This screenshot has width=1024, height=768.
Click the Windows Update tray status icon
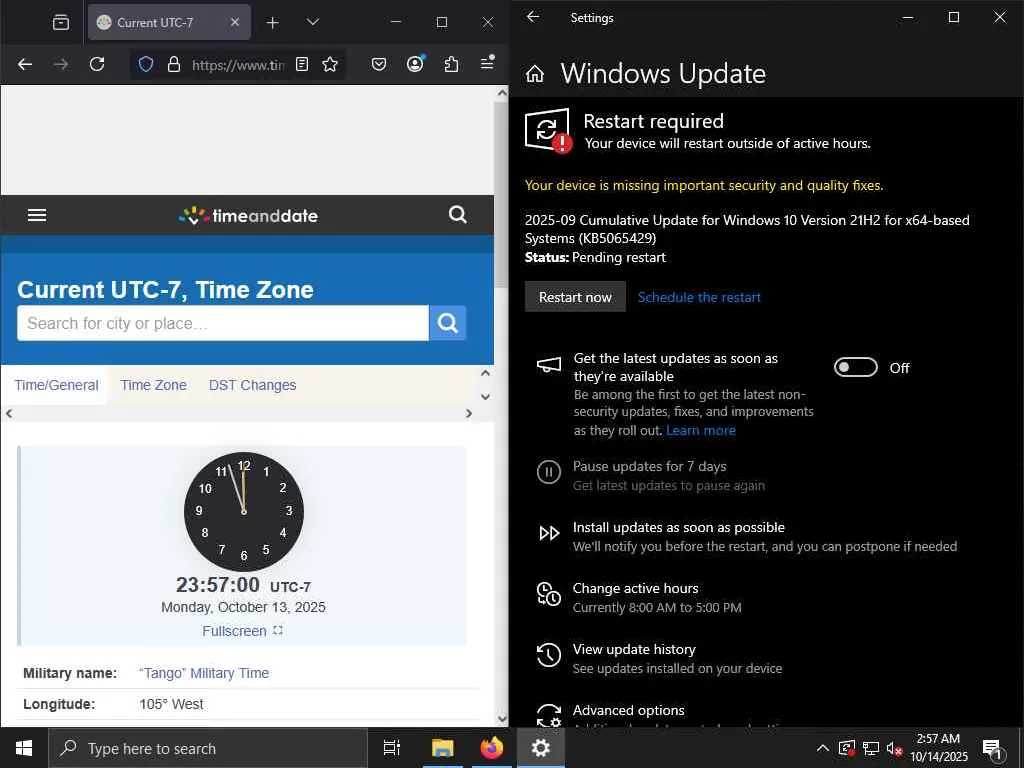847,748
